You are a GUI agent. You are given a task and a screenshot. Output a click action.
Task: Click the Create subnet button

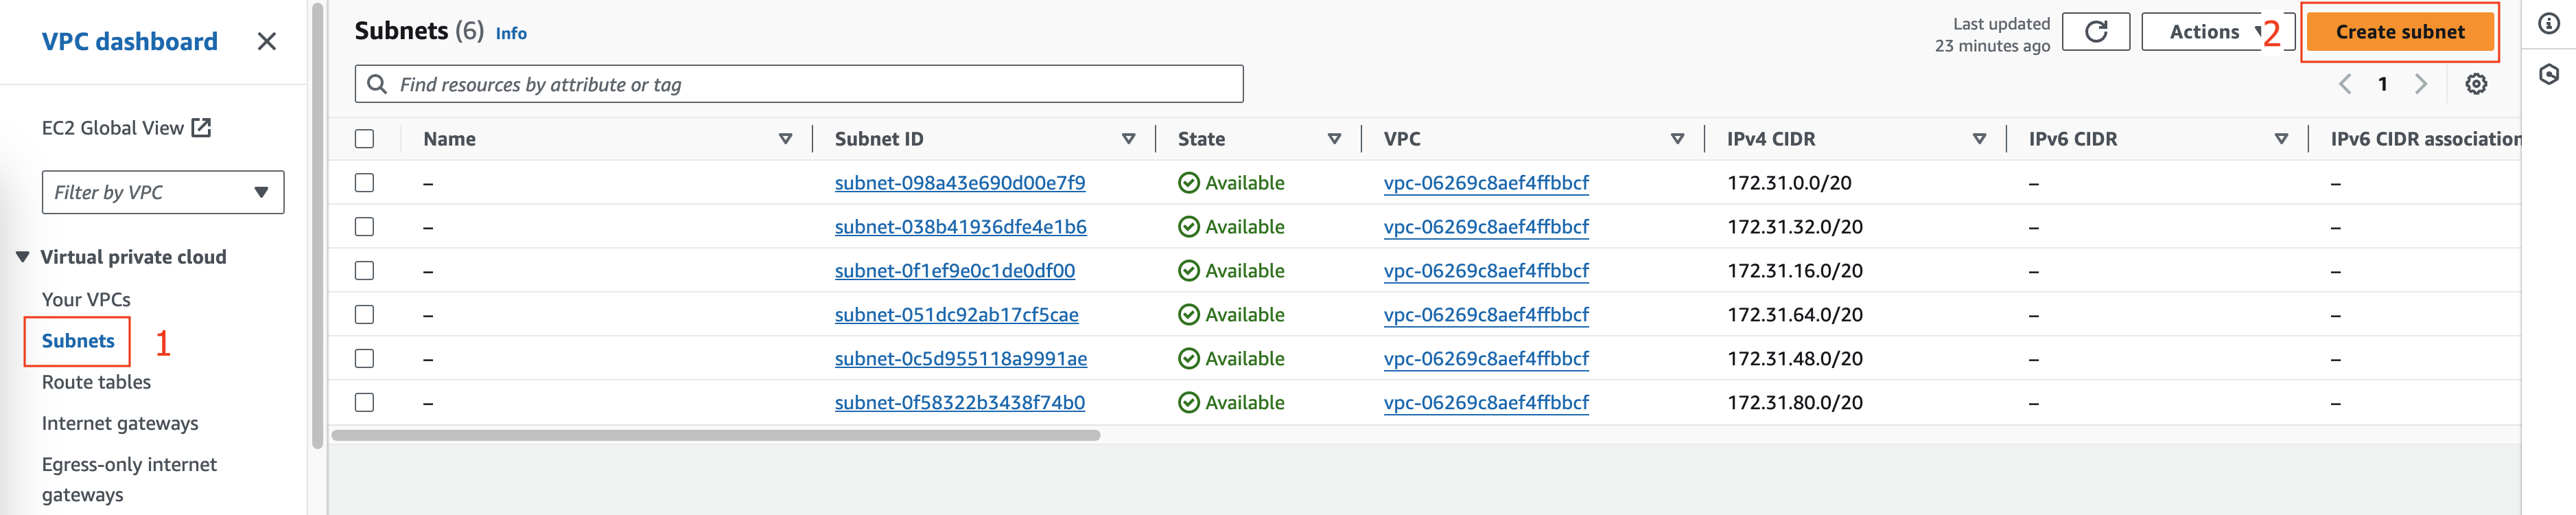(2400, 32)
